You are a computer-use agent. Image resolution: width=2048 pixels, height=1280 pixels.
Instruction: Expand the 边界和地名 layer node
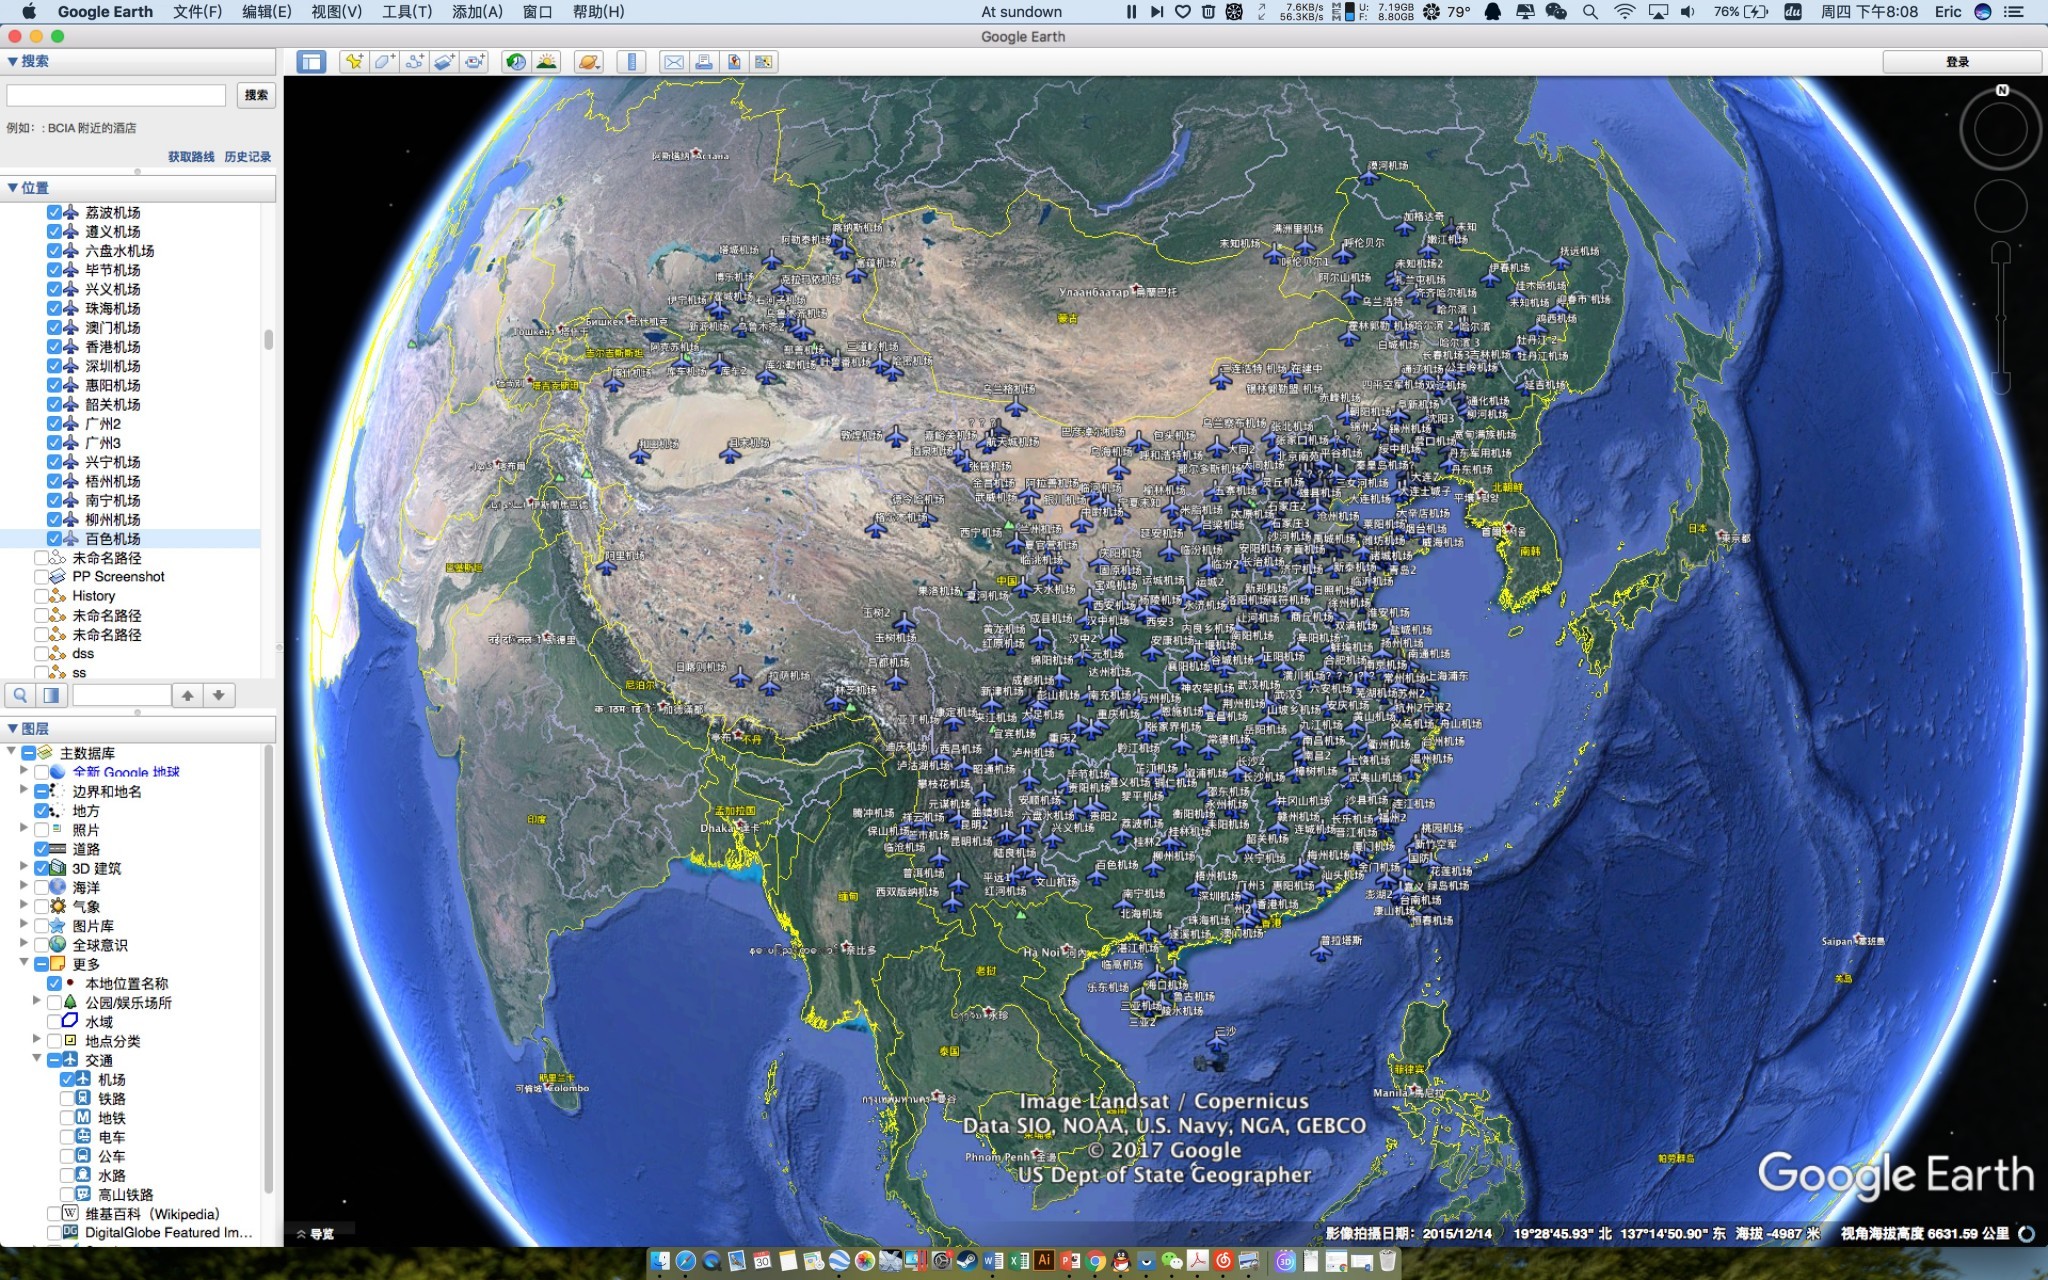[24, 790]
